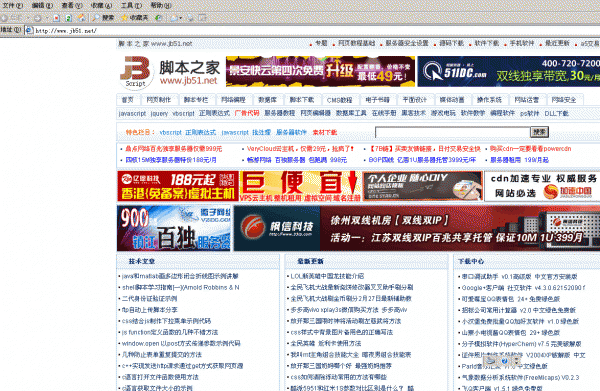Open article LOL新英雄中国龙技能介绍
The height and width of the screenshot is (391, 600).
327,276
